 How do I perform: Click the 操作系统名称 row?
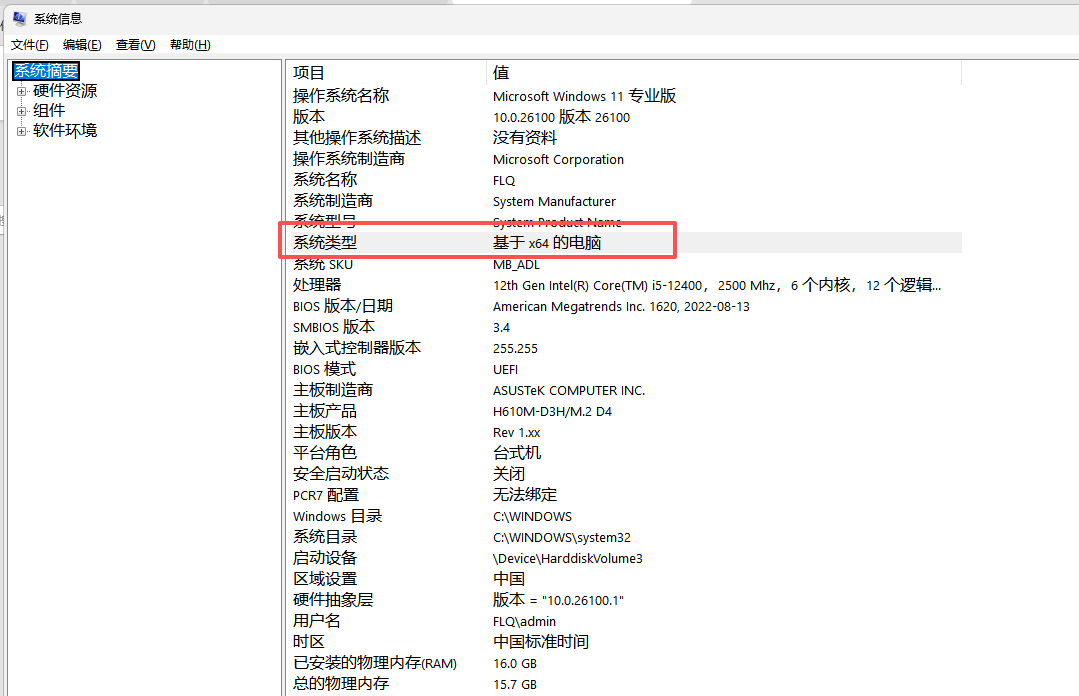(x=341, y=96)
